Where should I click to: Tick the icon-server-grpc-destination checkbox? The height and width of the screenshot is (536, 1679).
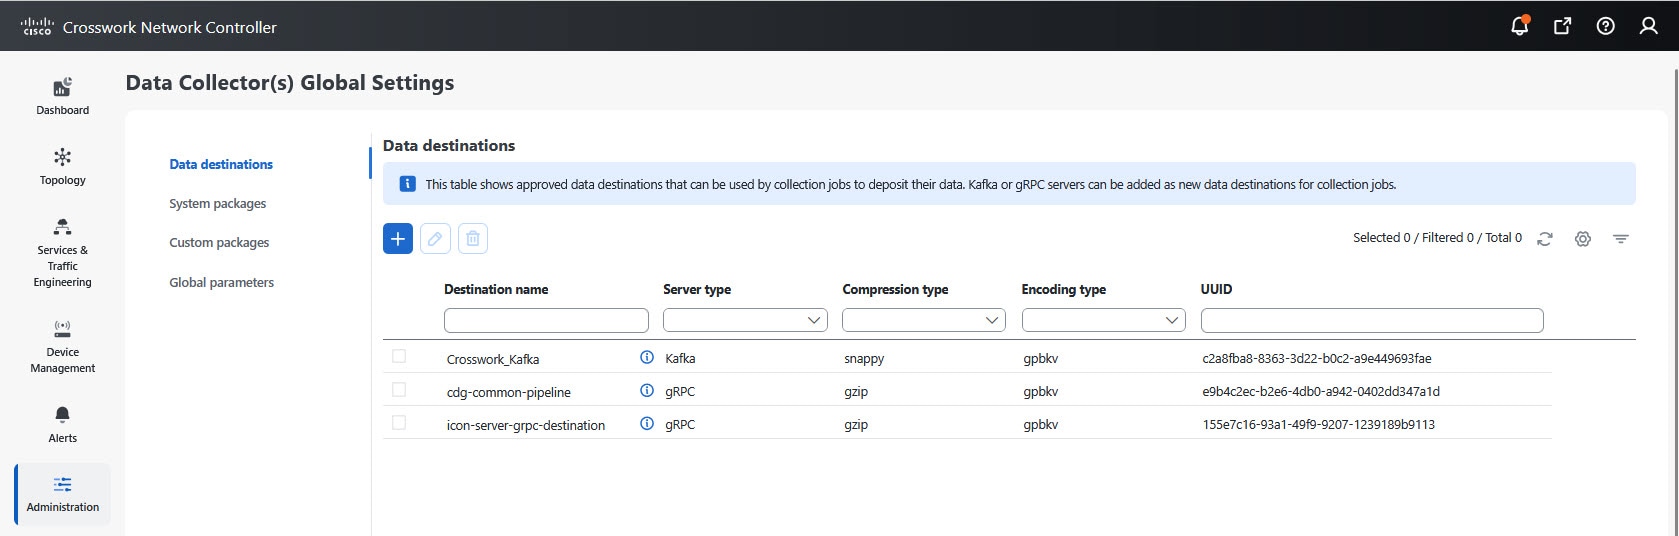coord(399,422)
